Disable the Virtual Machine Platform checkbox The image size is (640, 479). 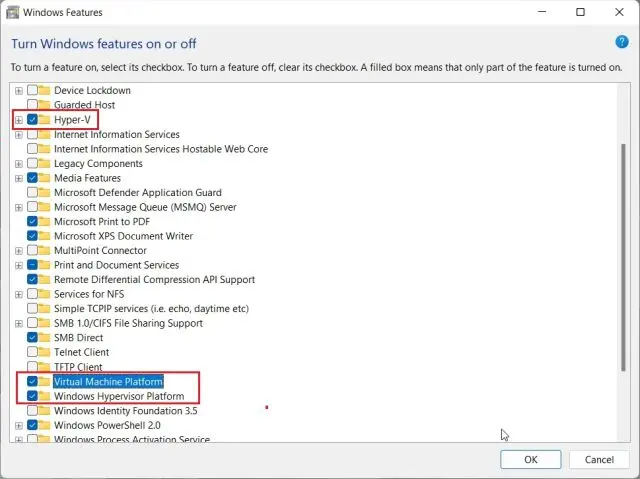[33, 382]
